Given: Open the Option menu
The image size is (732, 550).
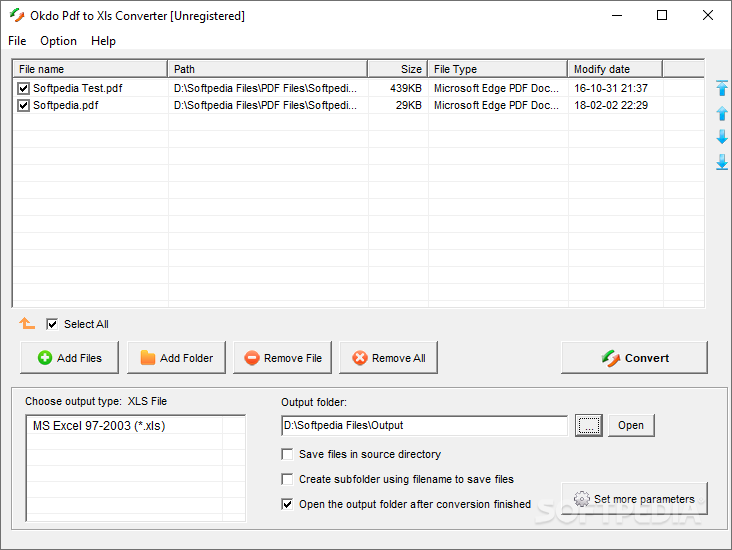Looking at the screenshot, I should 58,41.
